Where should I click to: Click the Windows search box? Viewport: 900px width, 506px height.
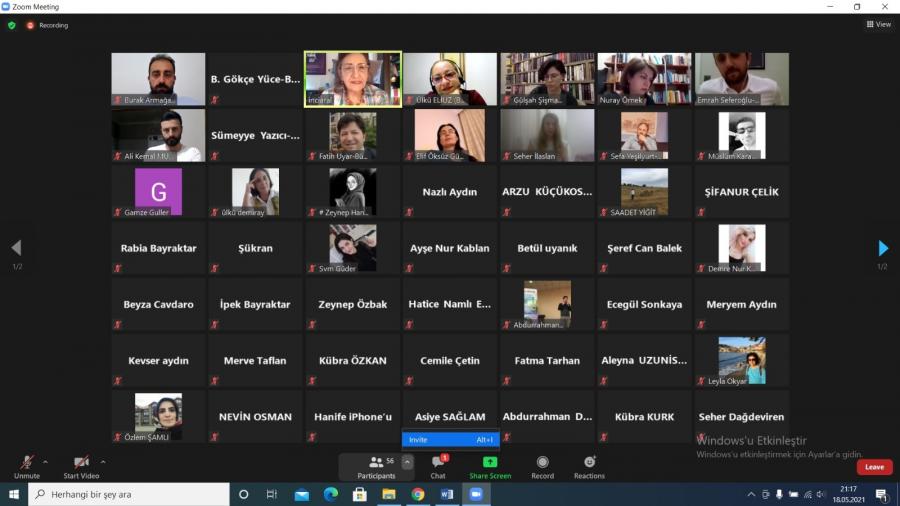(x=130, y=494)
